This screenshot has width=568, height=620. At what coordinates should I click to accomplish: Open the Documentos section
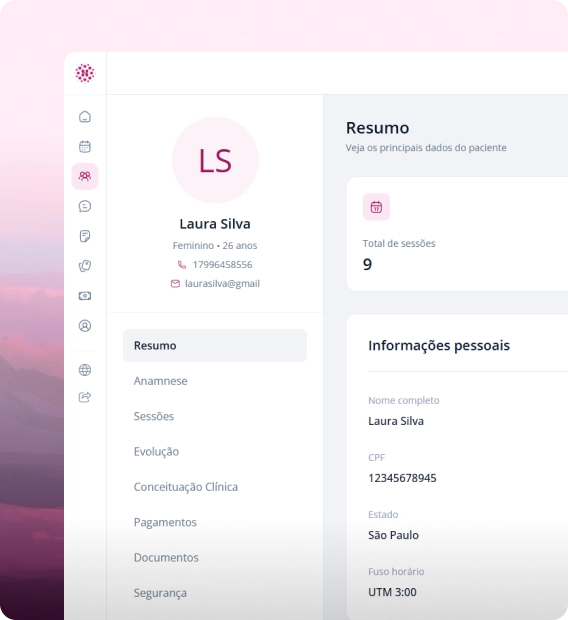166,558
